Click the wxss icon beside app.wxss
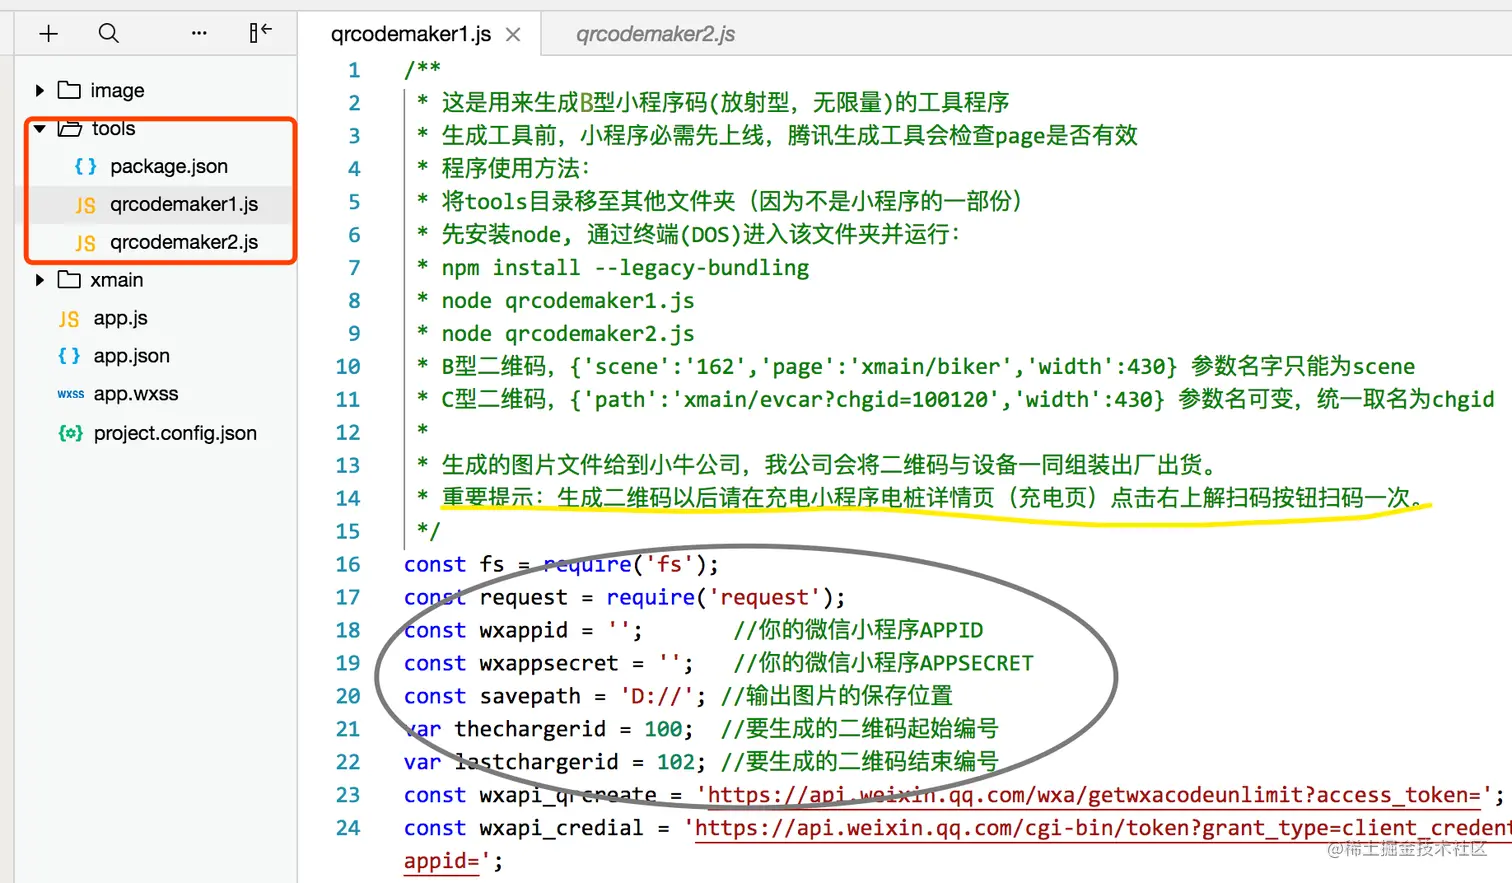The width and height of the screenshot is (1512, 883). pyautogui.click(x=71, y=394)
